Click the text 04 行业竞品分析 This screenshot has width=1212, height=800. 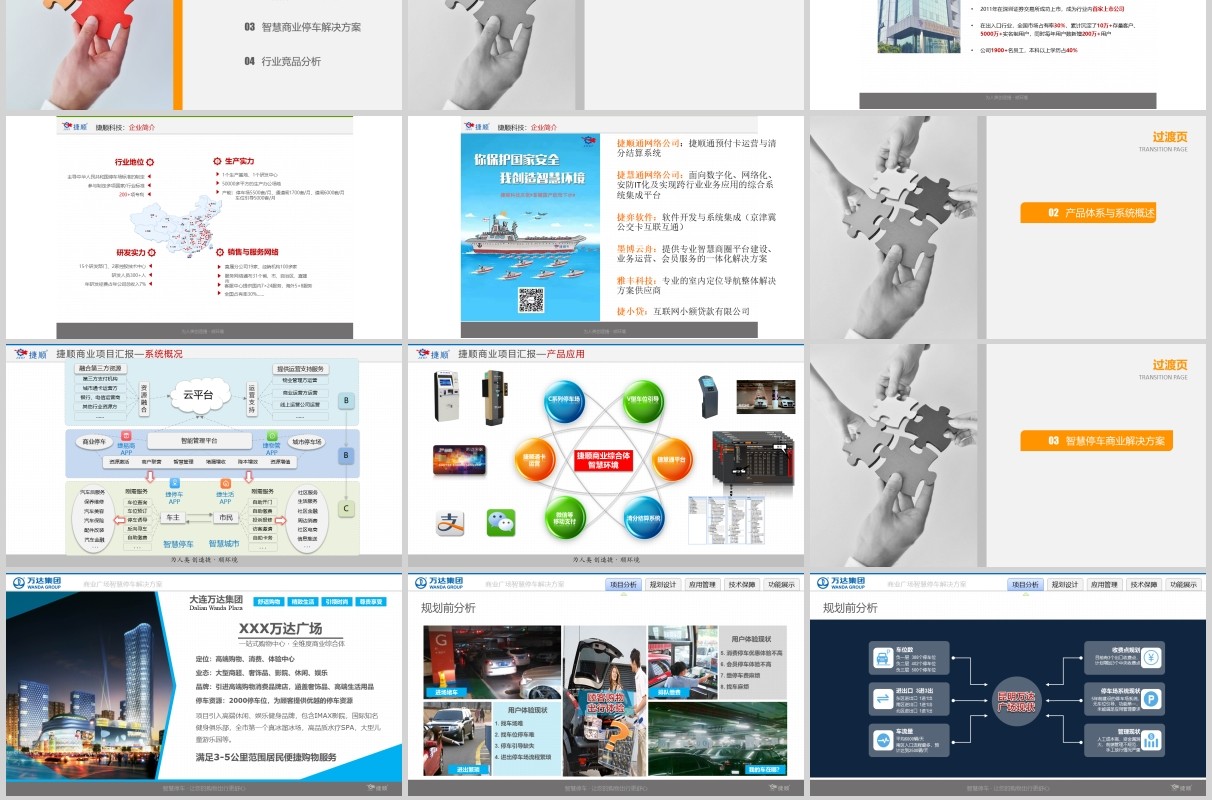[283, 61]
